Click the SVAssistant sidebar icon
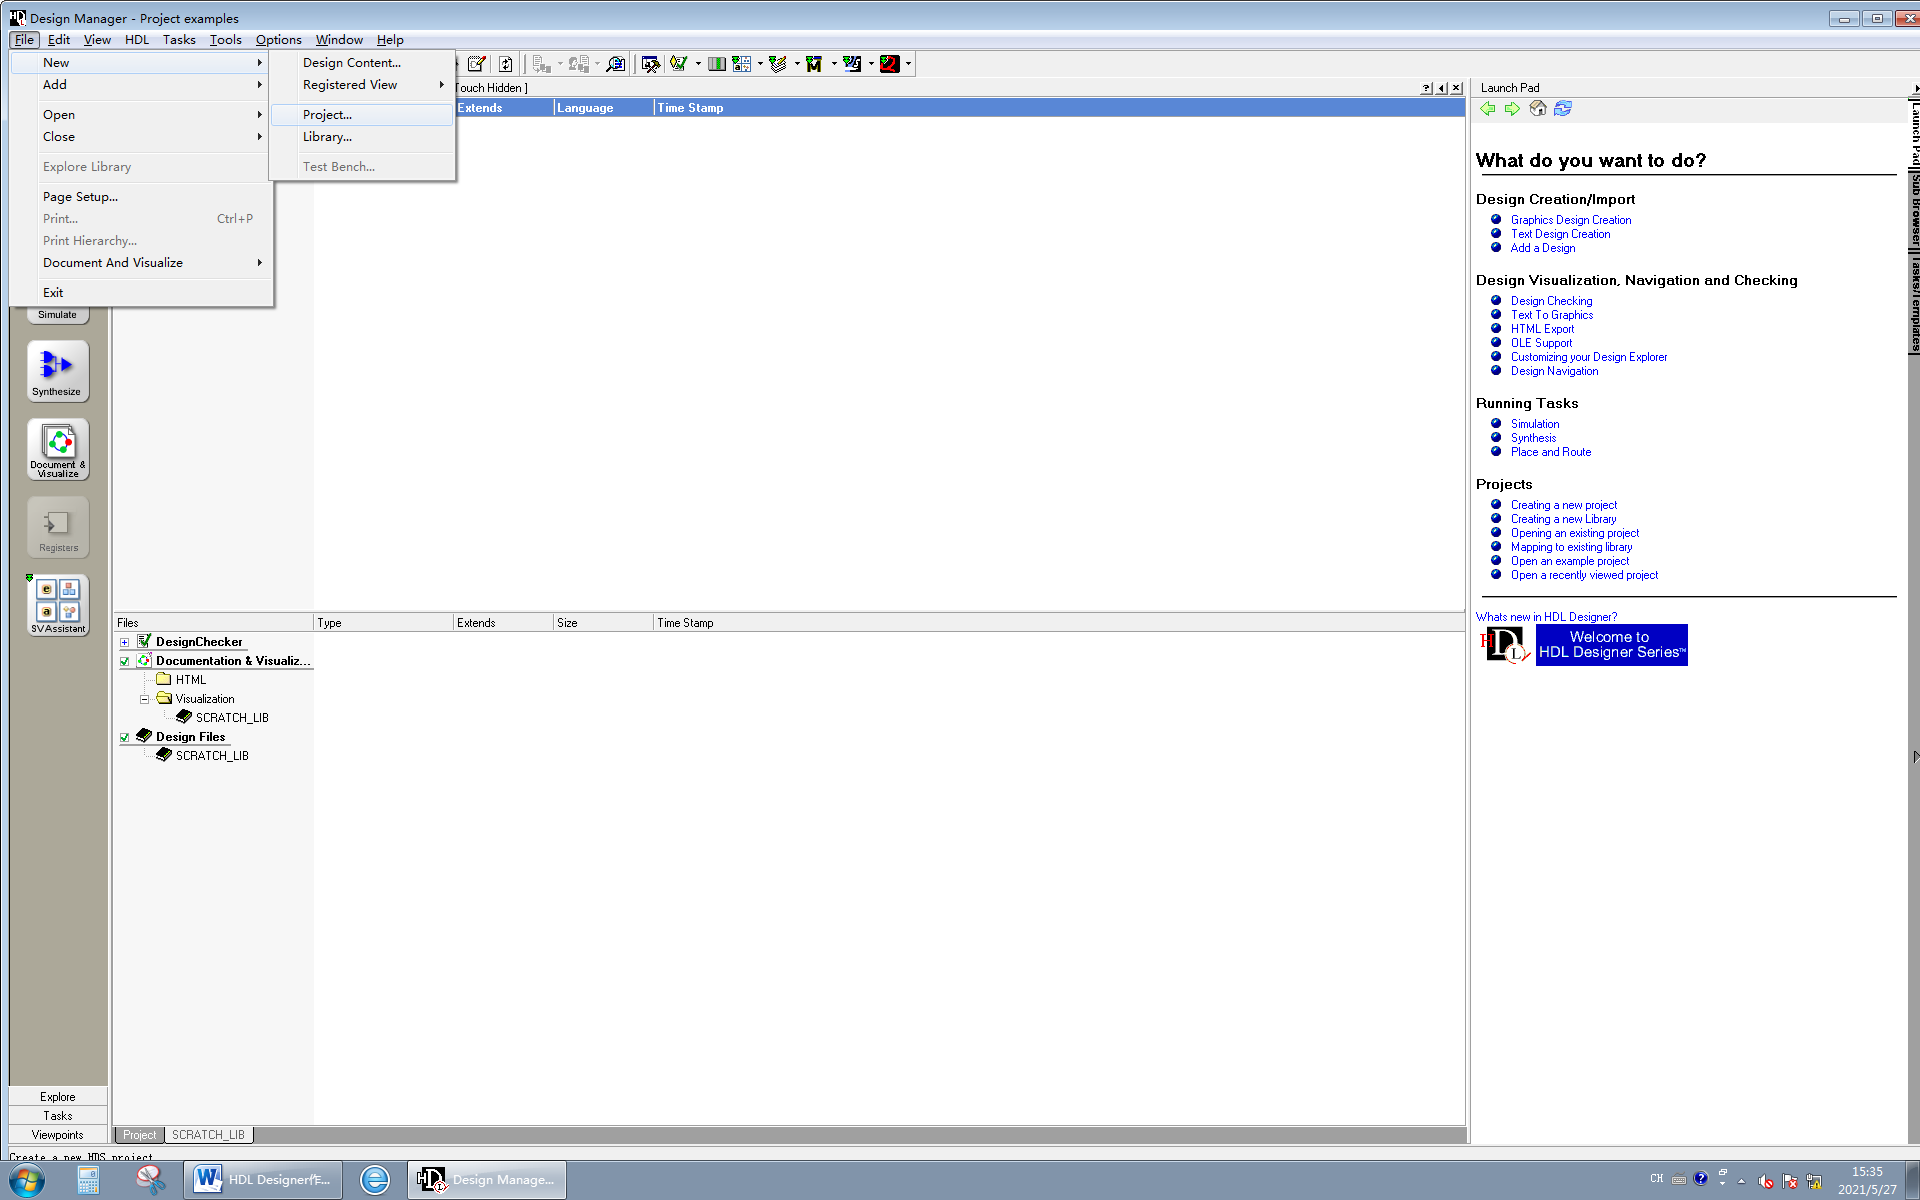1920x1200 pixels. [x=57, y=604]
